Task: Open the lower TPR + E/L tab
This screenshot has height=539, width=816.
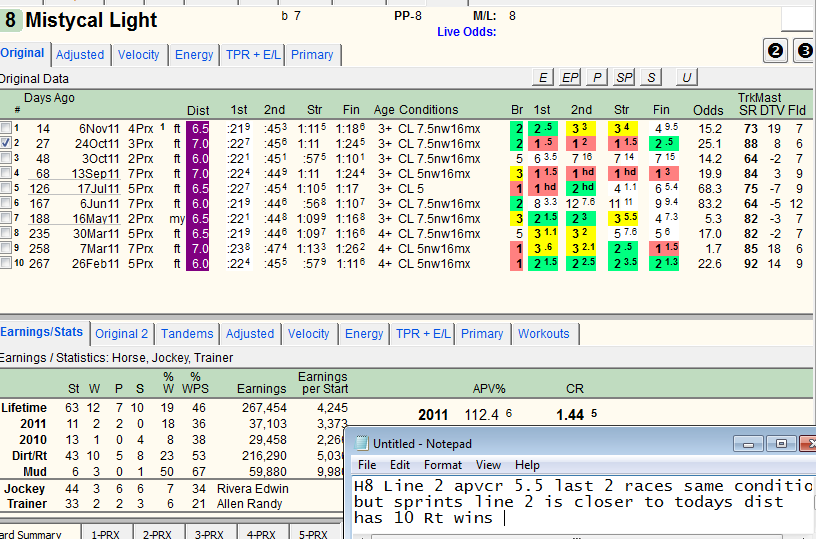Action: click(x=423, y=334)
